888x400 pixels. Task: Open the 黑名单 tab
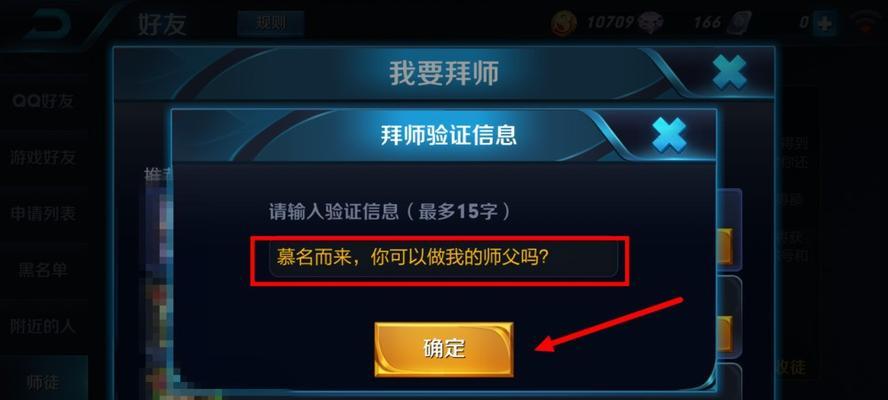44,270
